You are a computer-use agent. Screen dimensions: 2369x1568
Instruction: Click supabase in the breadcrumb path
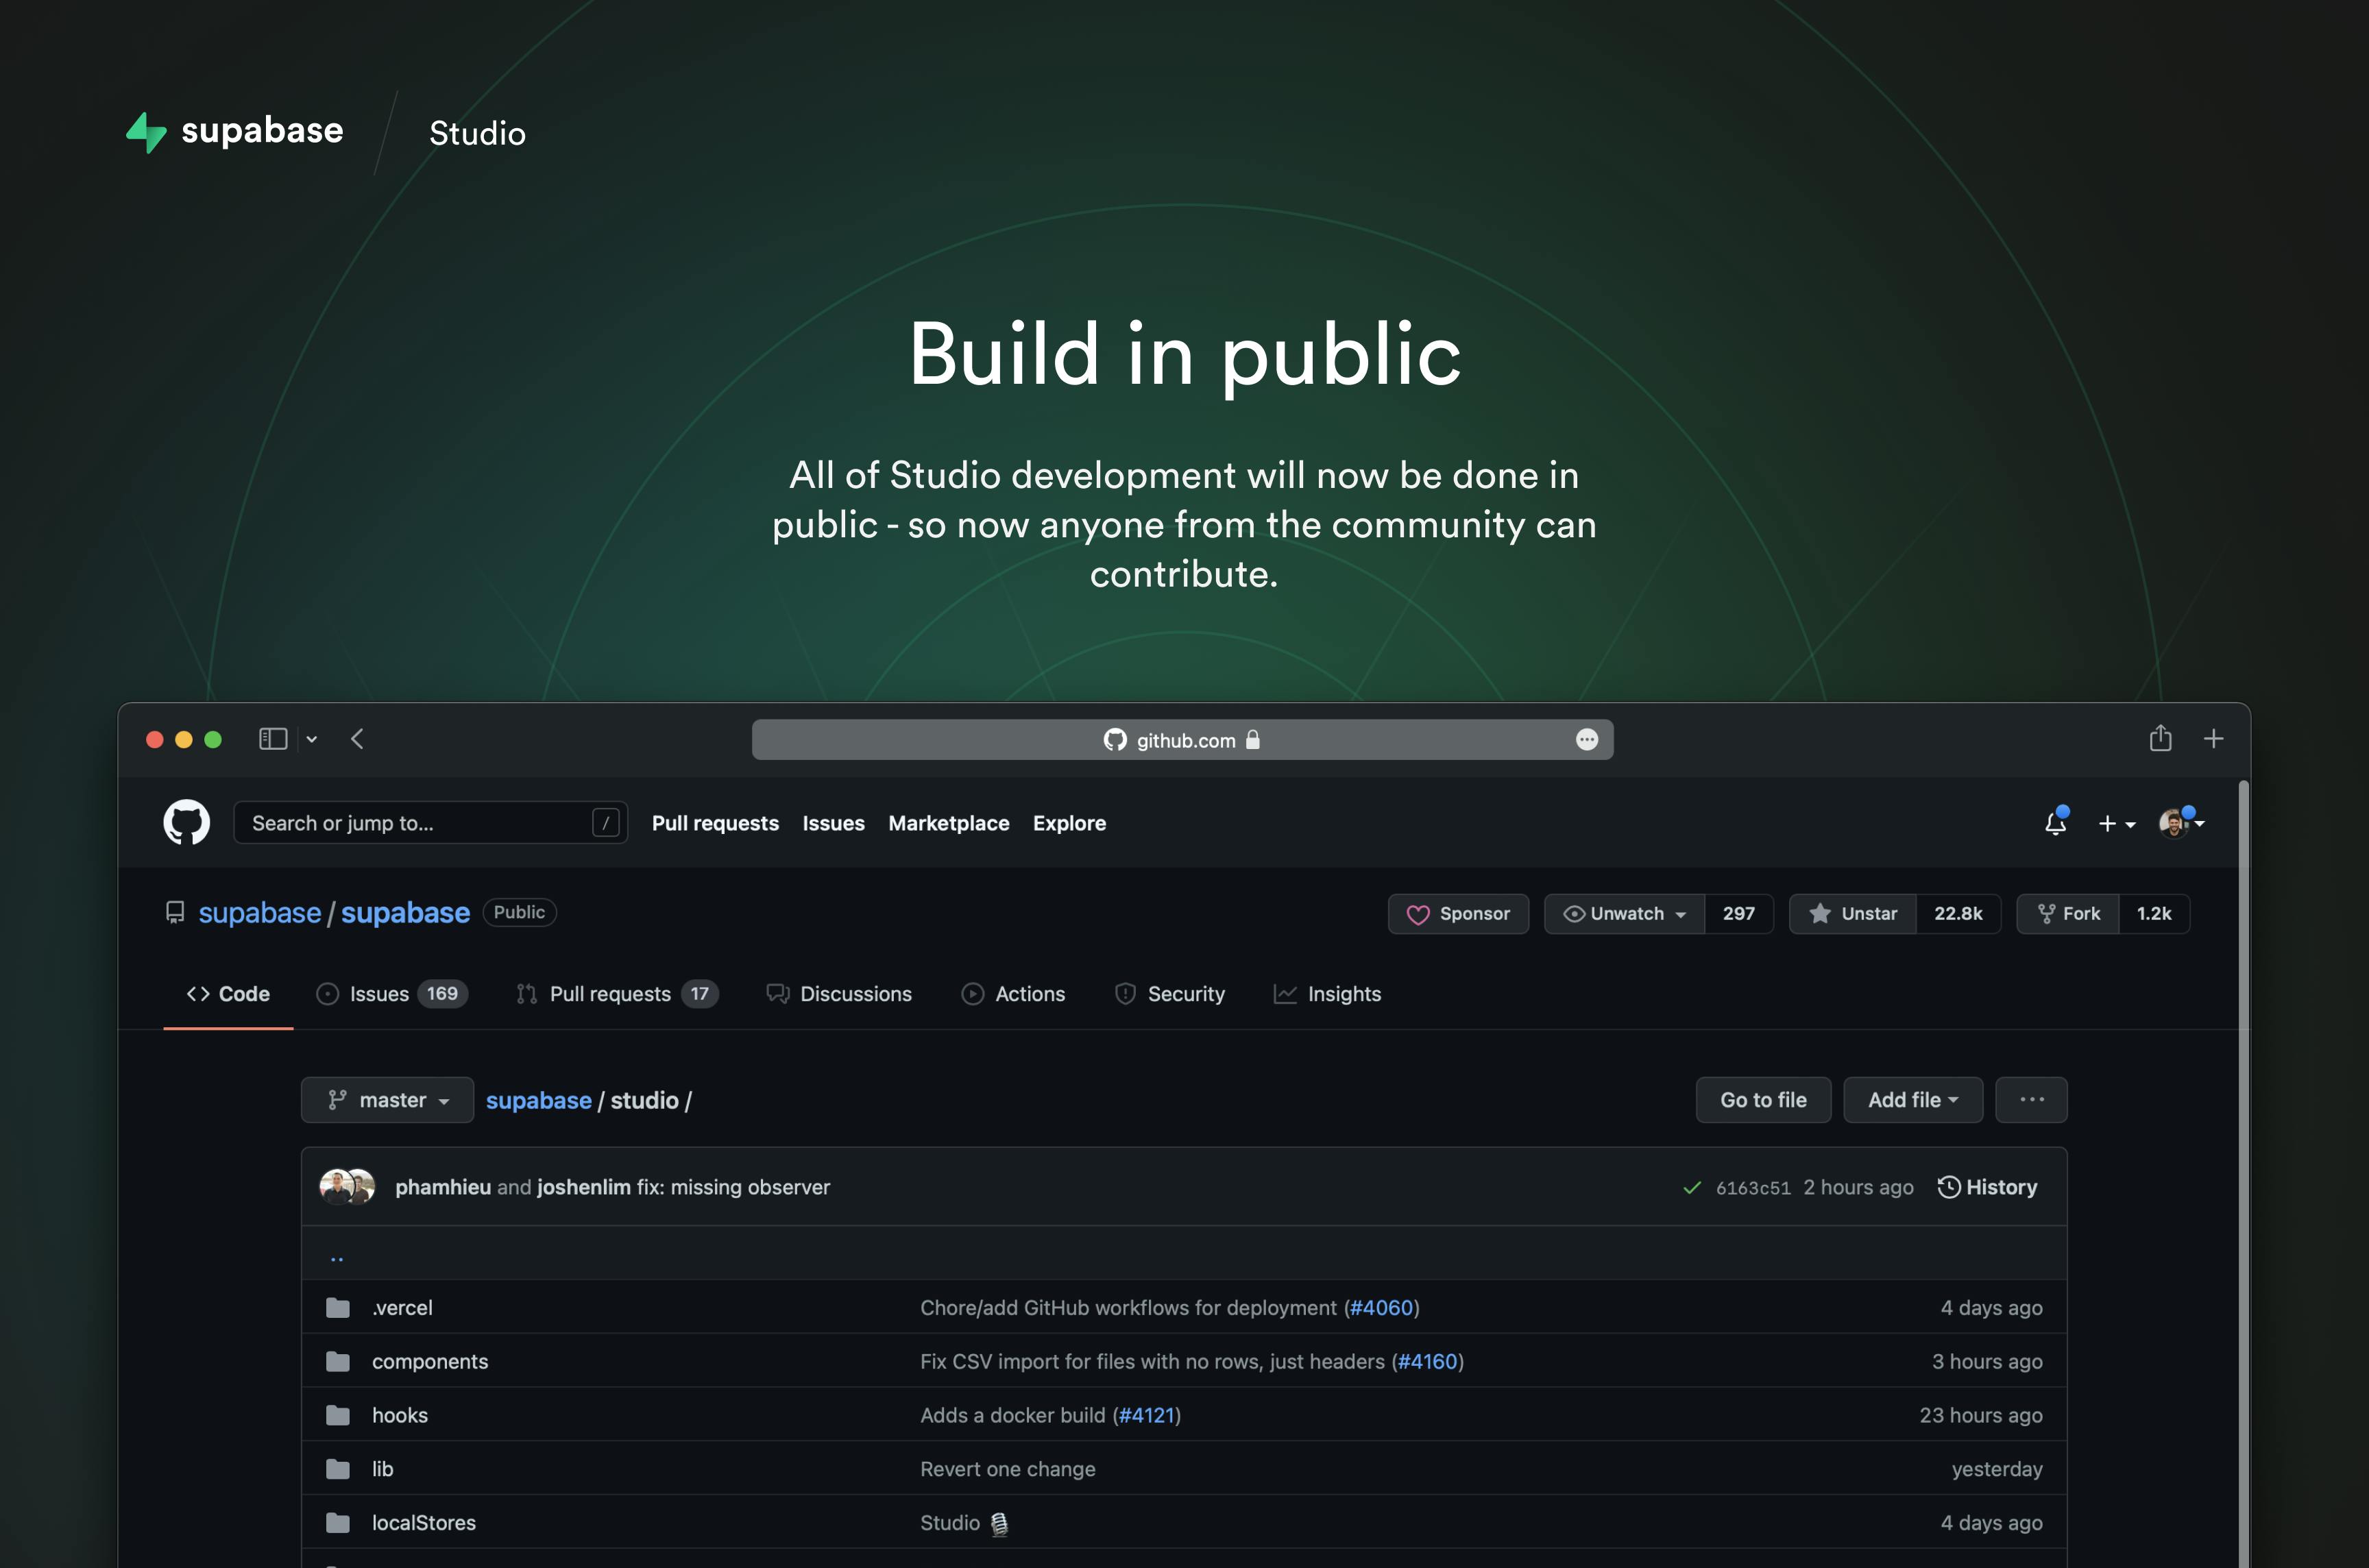click(x=539, y=1100)
